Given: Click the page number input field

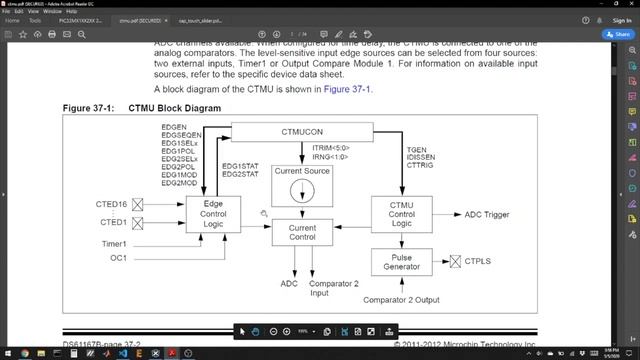Looking at the screenshot, I should pyautogui.click(x=292, y=35).
